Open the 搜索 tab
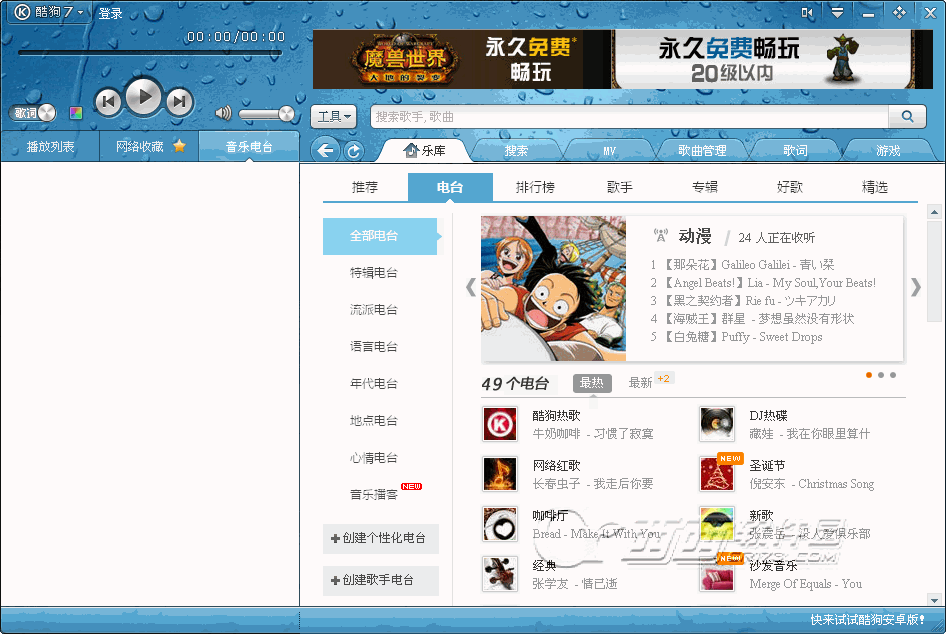 coord(516,151)
